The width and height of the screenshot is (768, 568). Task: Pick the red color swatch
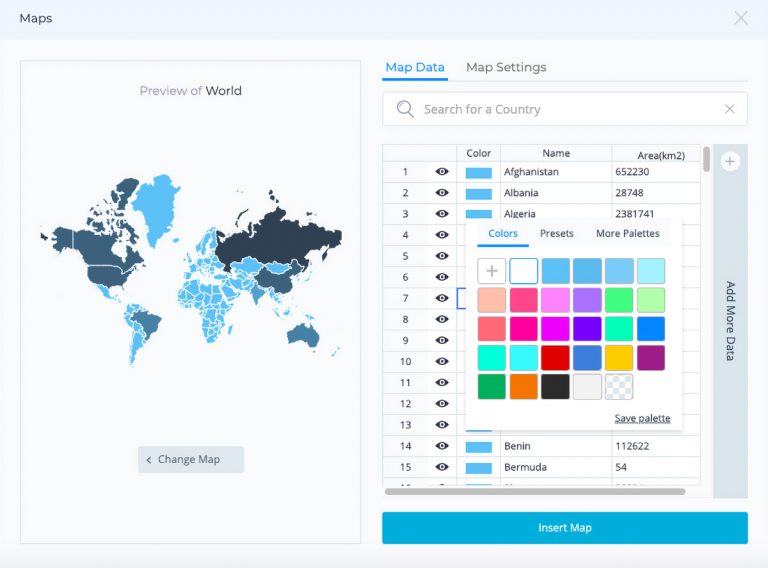555,357
